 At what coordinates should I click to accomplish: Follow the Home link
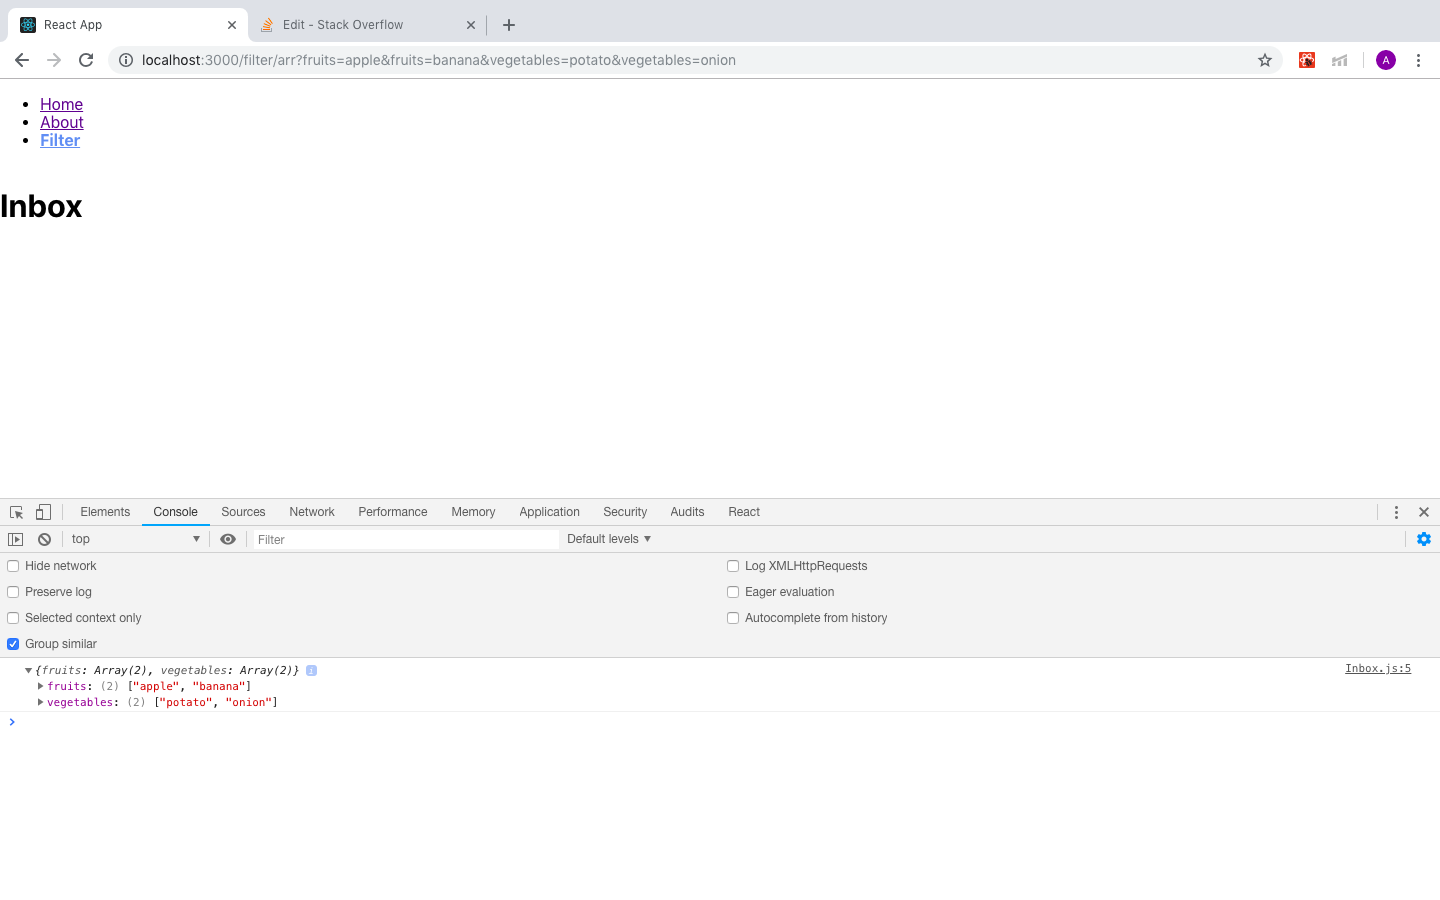pos(61,104)
